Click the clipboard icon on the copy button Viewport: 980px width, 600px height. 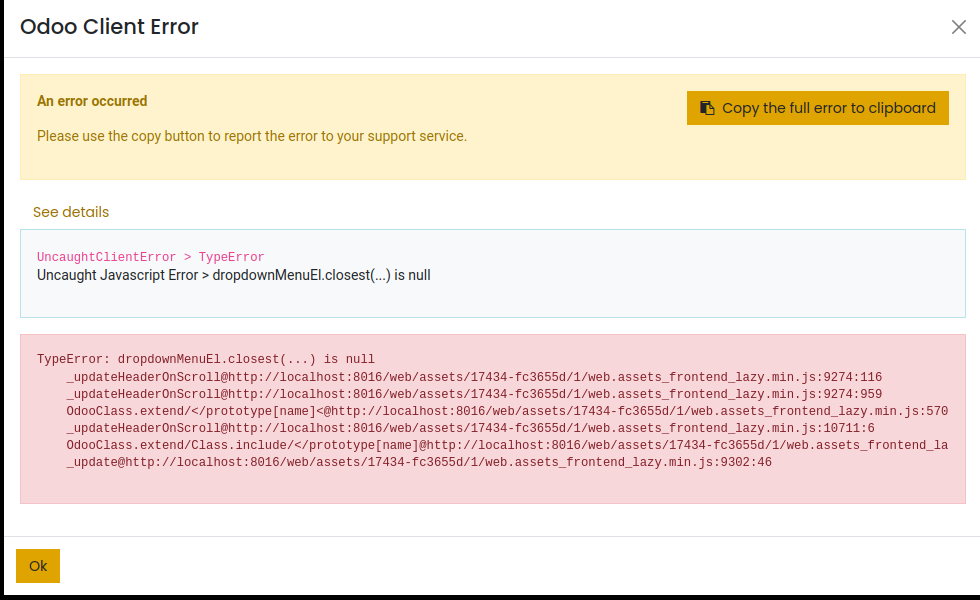click(x=709, y=107)
